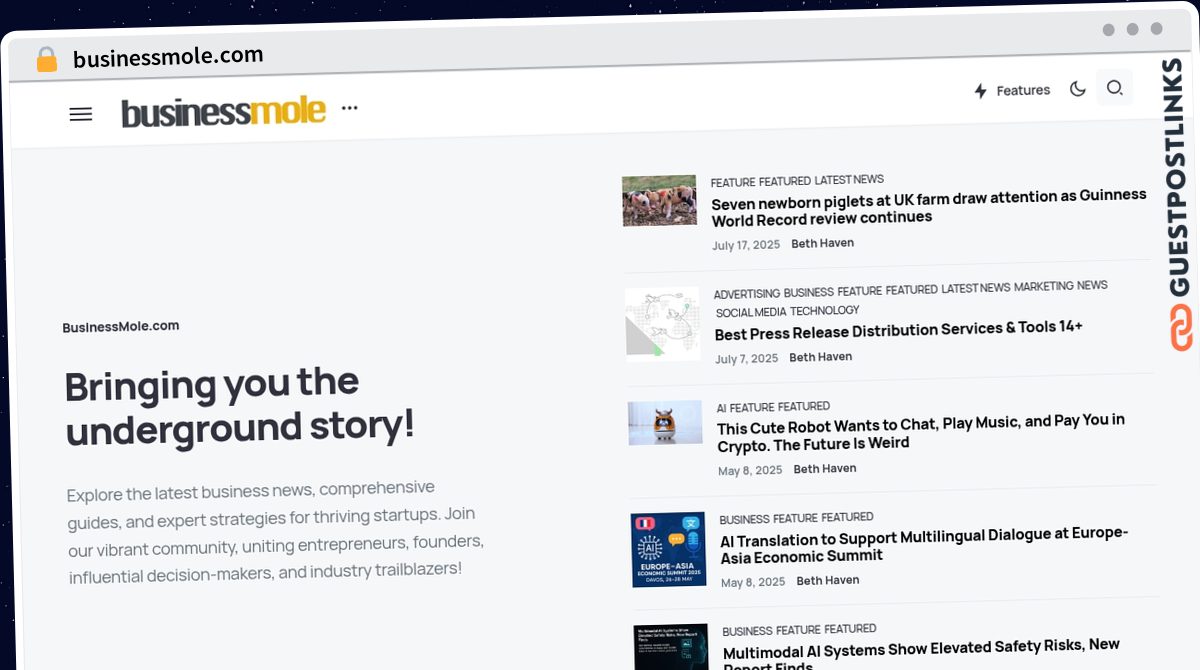Select LATEST NEWS tag on piglets article
The width and height of the screenshot is (1200, 670).
(849, 180)
